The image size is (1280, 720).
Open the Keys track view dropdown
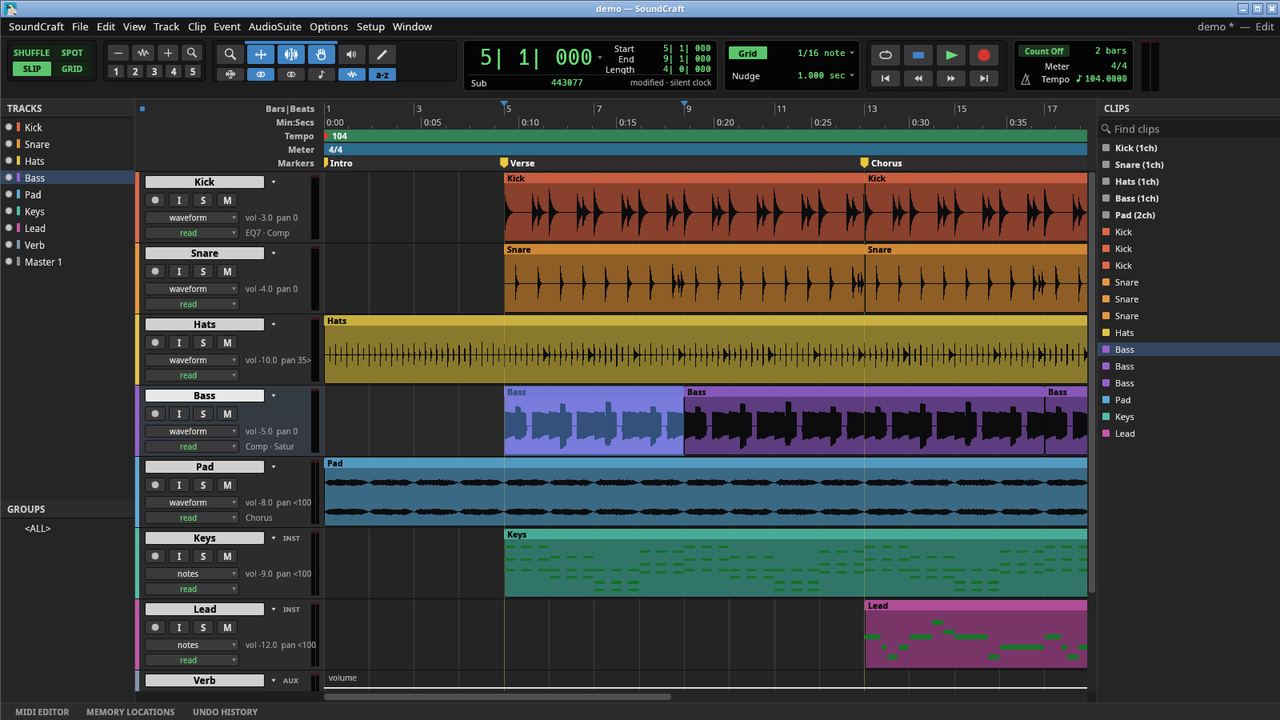[192, 574]
